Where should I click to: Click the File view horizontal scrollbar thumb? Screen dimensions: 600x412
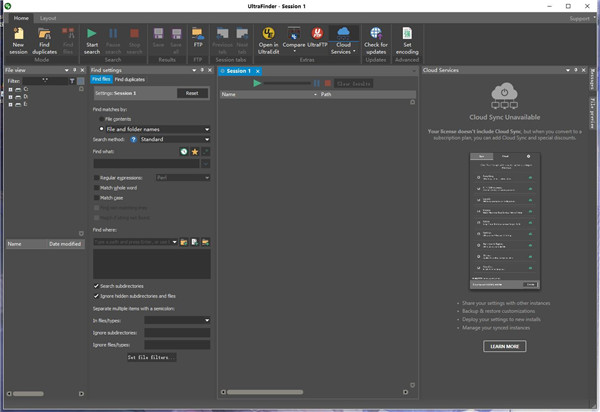pos(28,394)
